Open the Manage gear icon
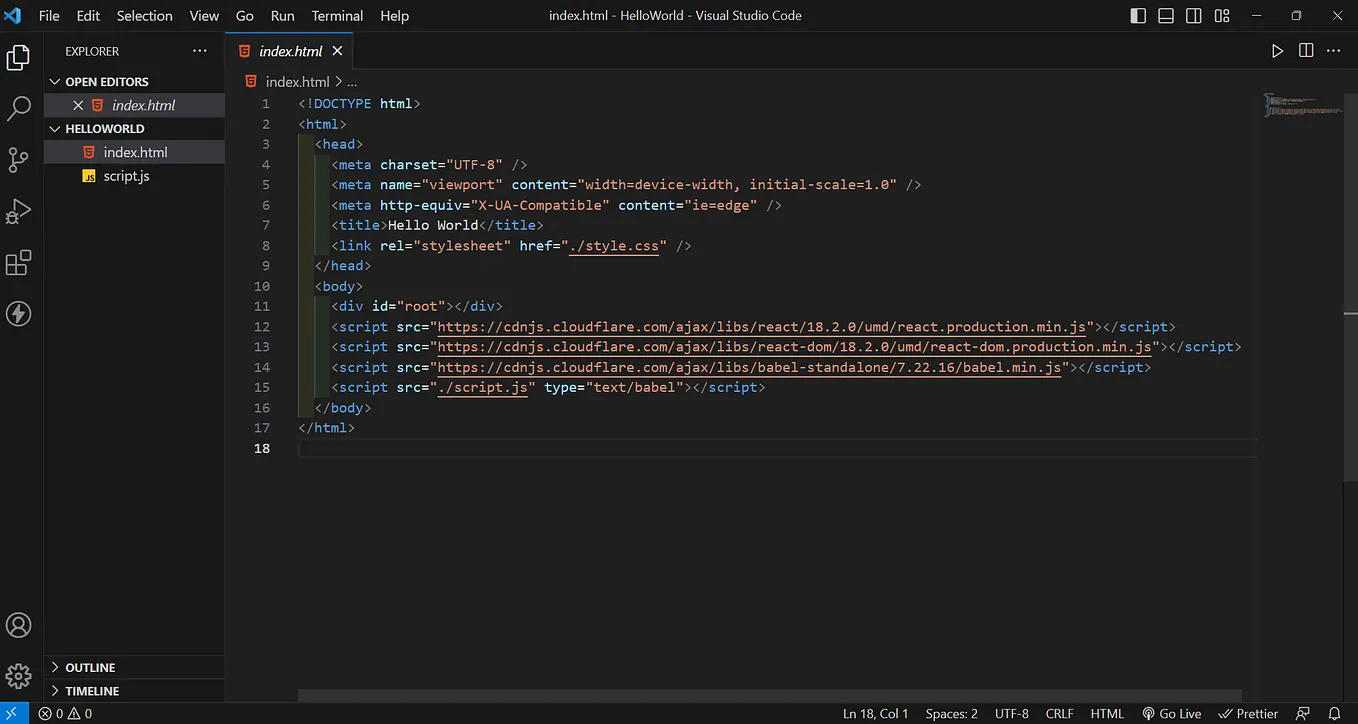 point(19,675)
